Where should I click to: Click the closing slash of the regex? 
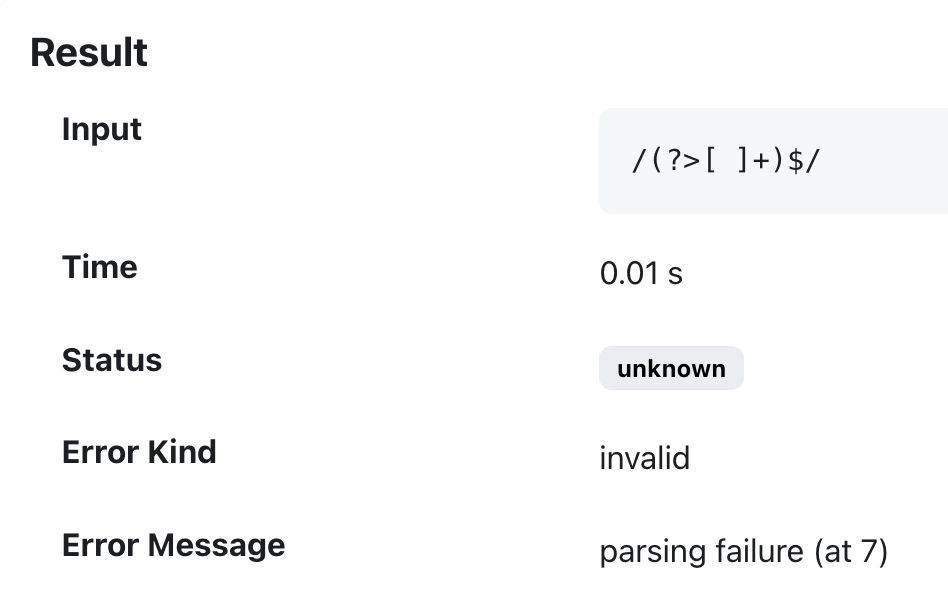812,161
